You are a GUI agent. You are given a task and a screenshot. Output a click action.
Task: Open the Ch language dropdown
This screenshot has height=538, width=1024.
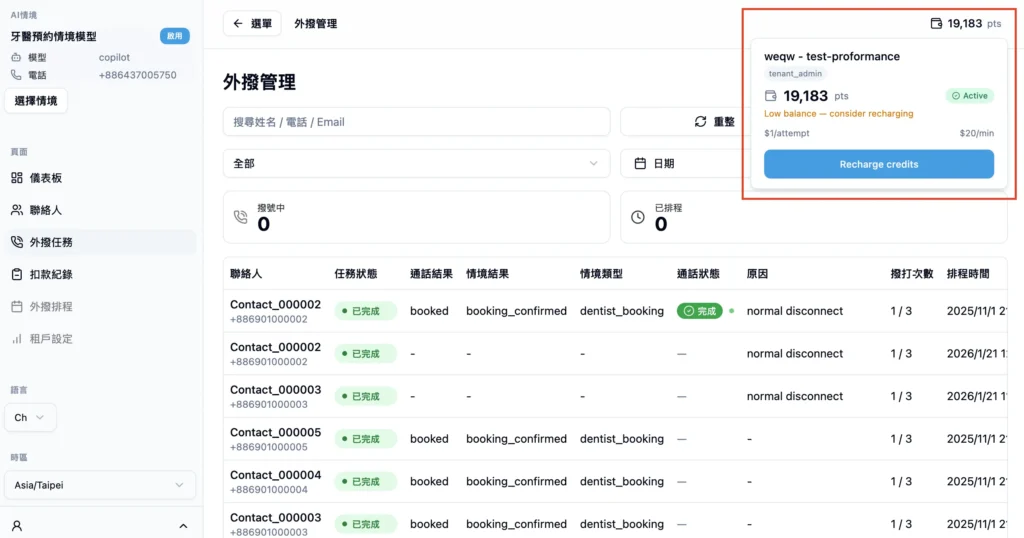[30, 418]
